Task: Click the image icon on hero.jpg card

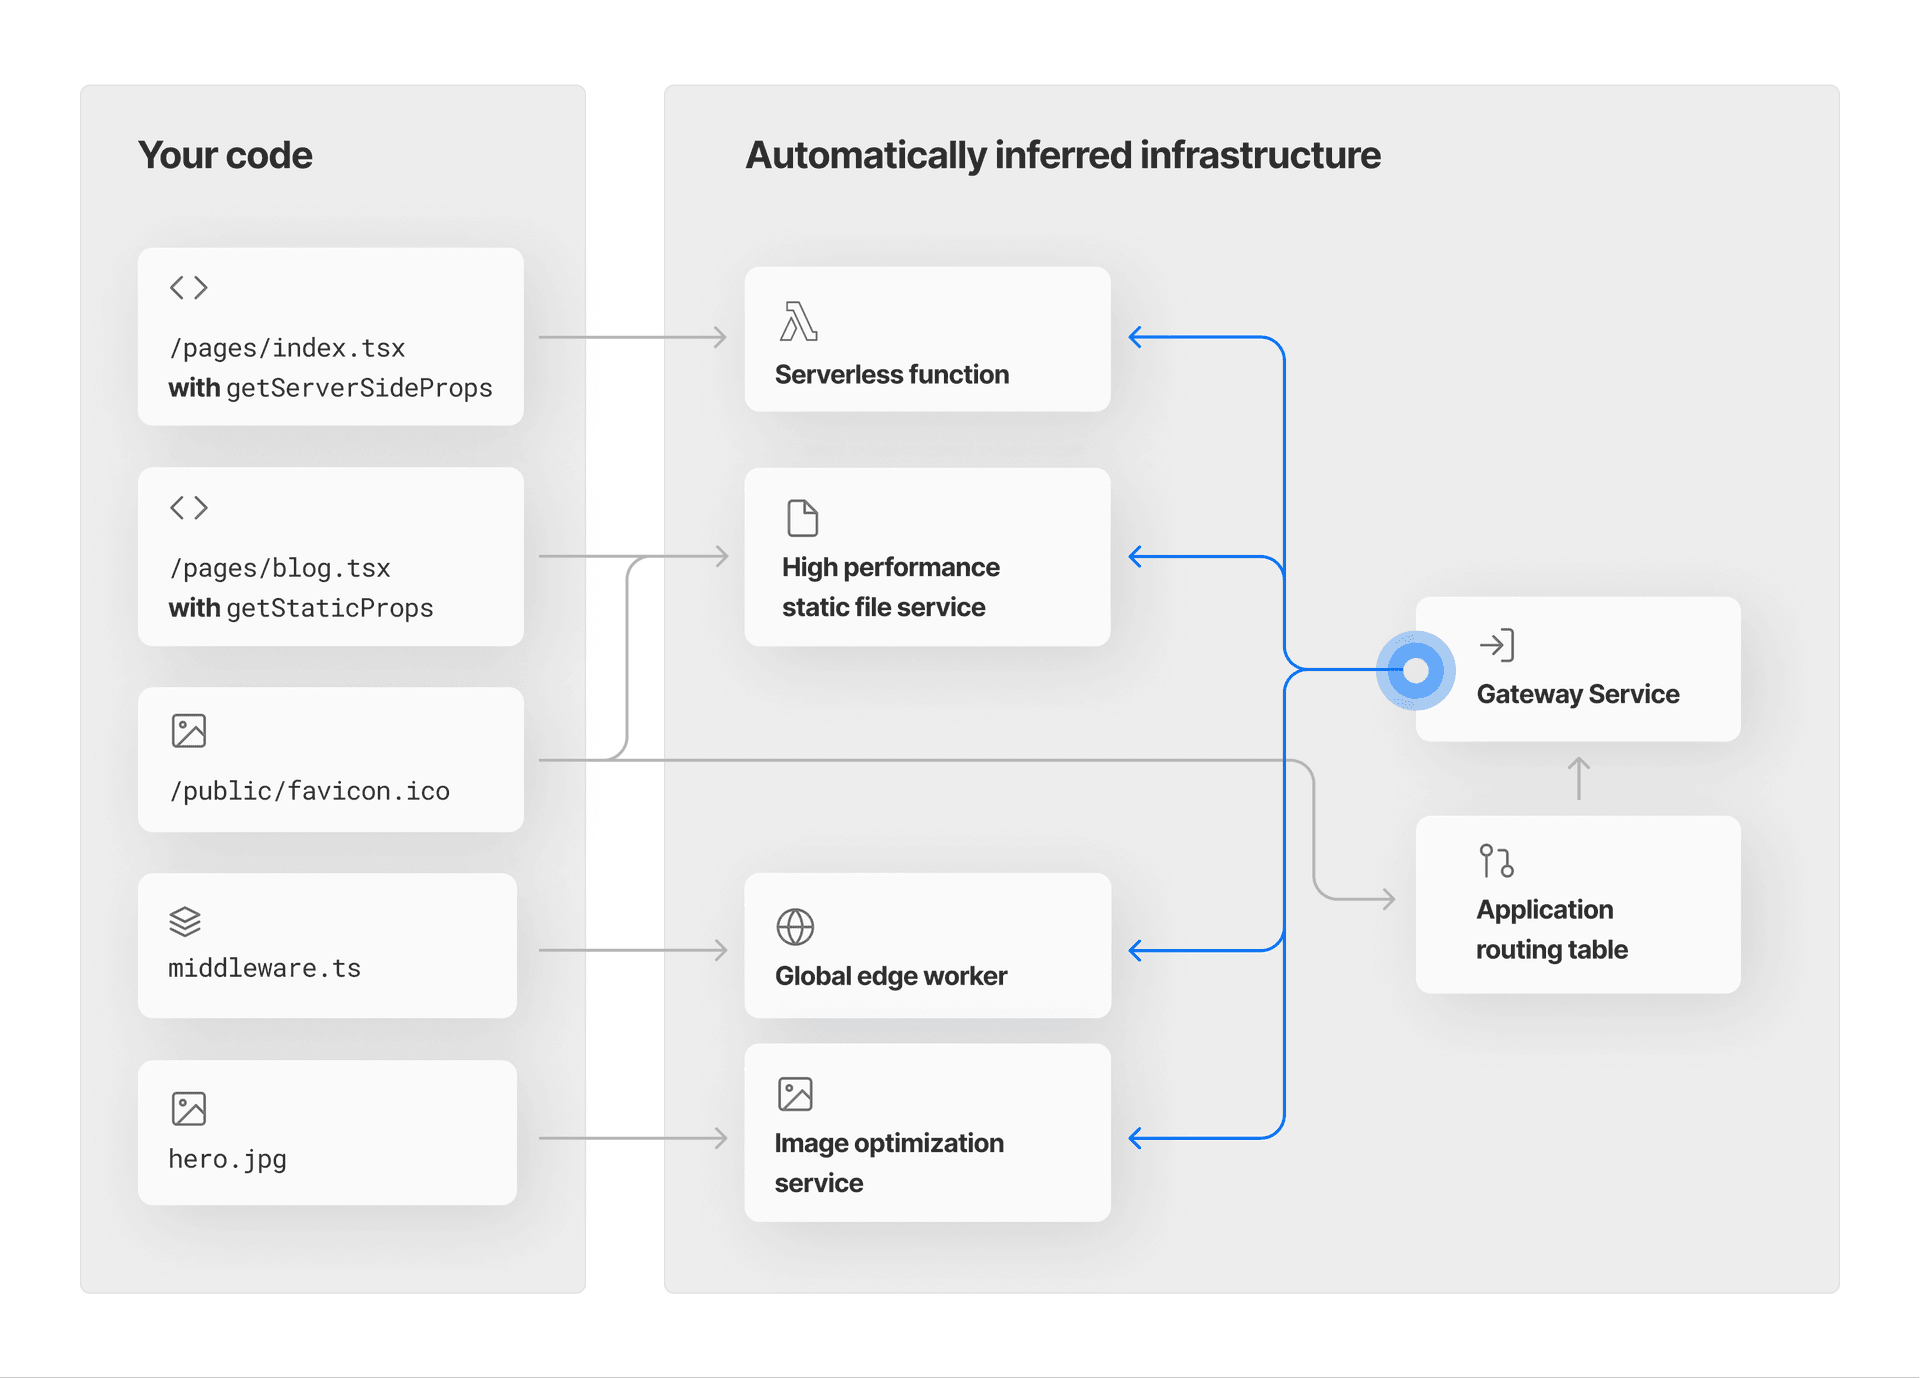Action: [188, 1107]
